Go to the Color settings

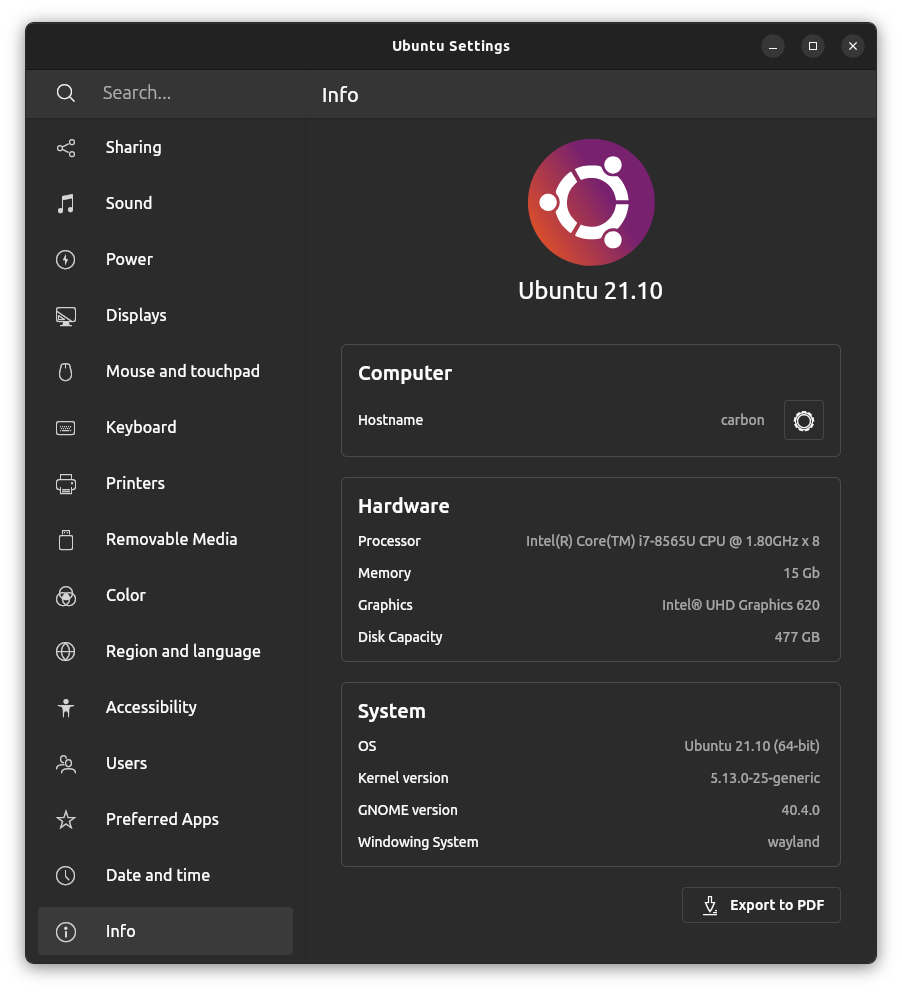pos(165,595)
